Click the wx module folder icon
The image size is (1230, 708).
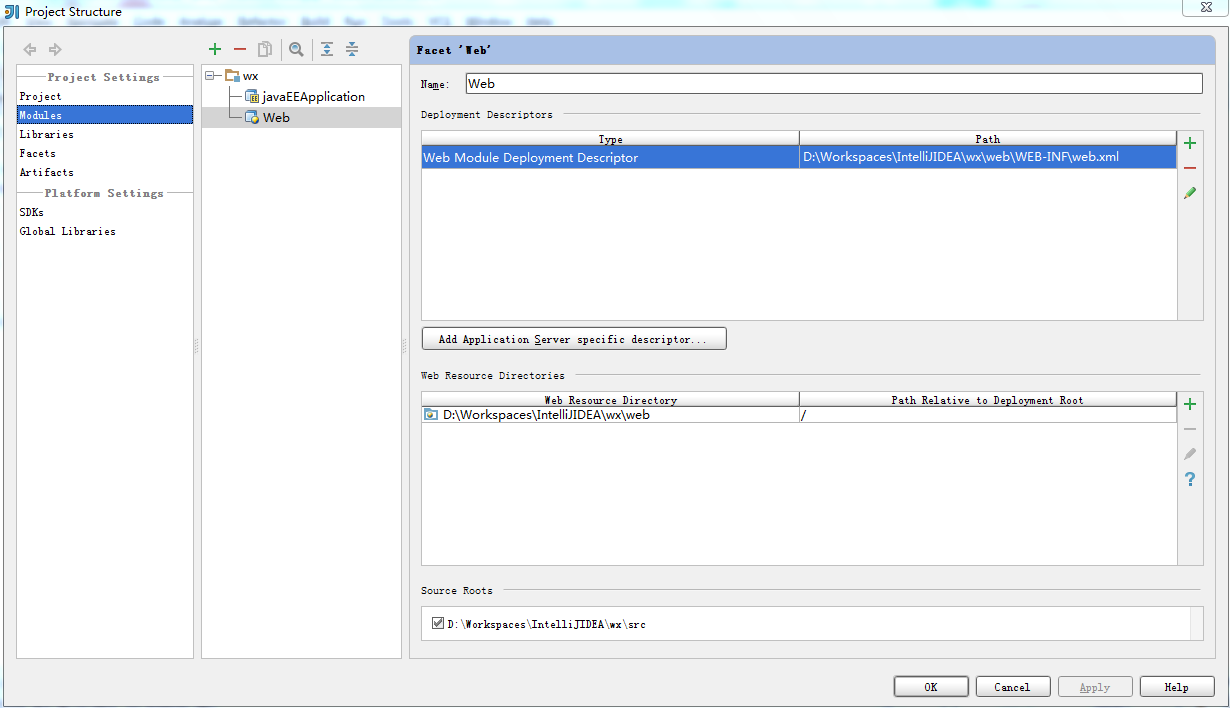pos(232,75)
